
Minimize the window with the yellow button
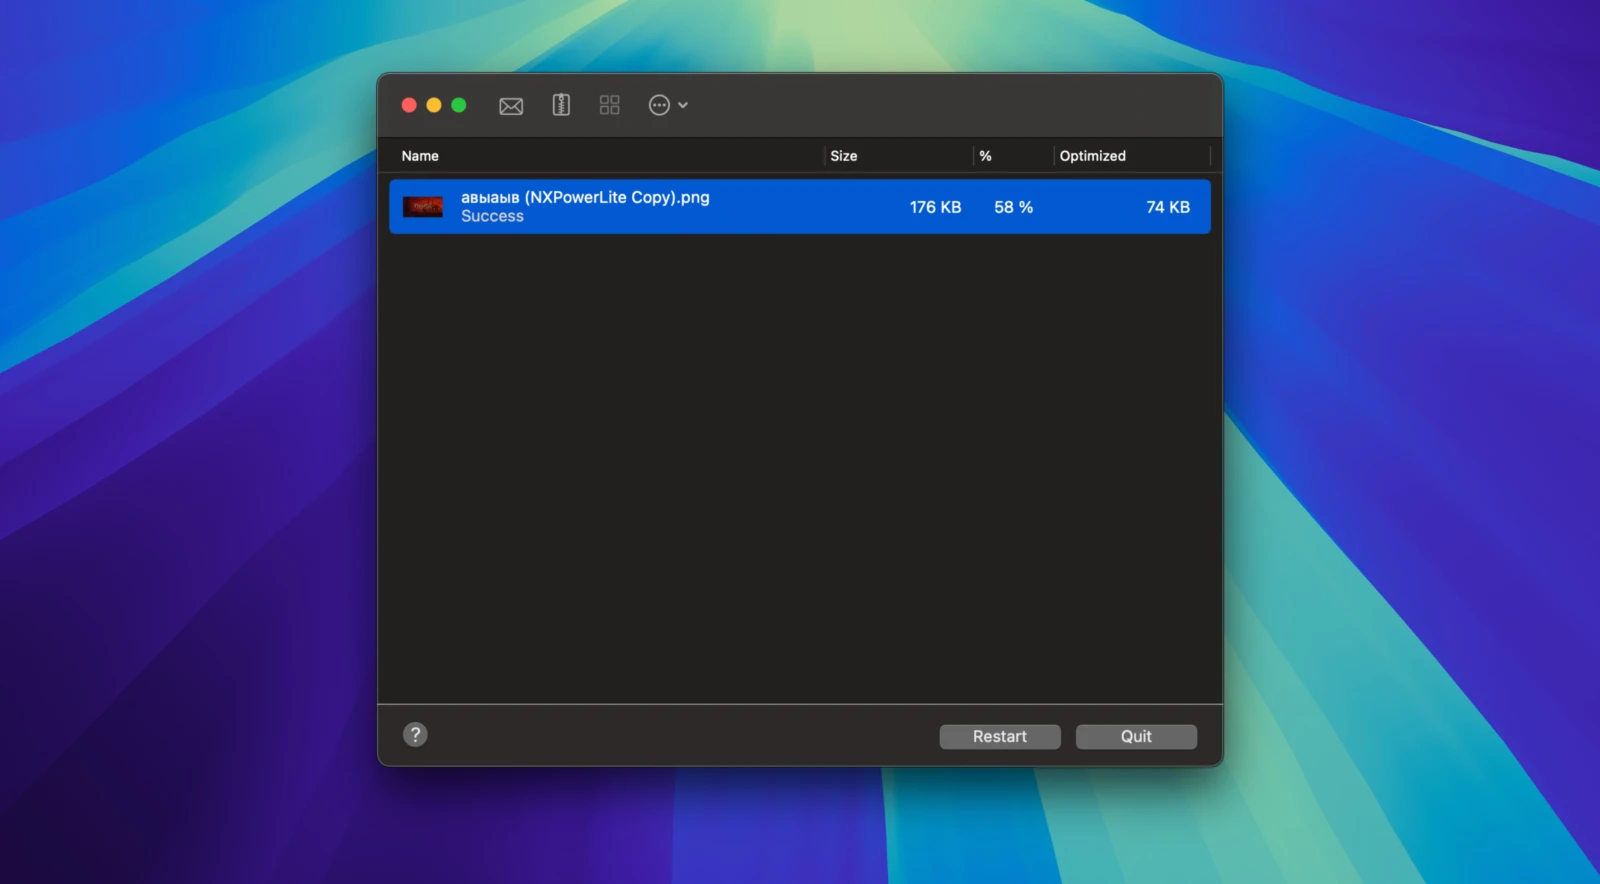pos(434,105)
